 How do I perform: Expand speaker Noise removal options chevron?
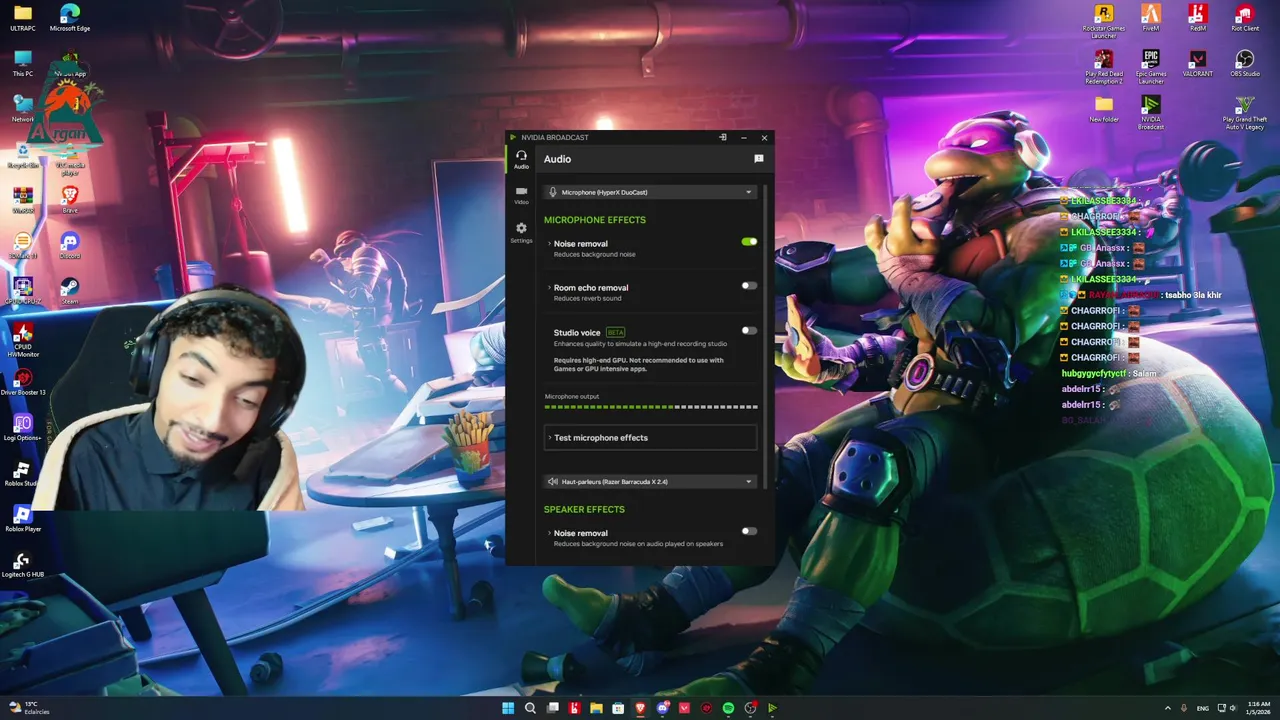pos(549,532)
